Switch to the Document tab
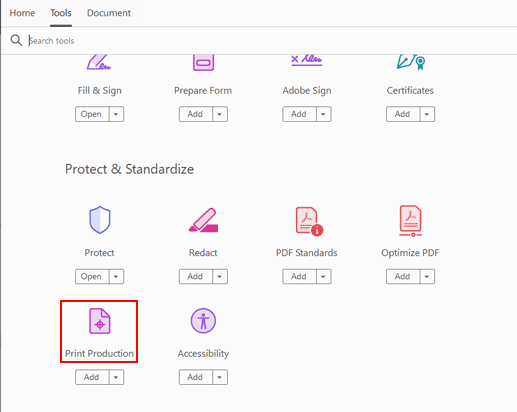517x412 pixels. point(109,13)
